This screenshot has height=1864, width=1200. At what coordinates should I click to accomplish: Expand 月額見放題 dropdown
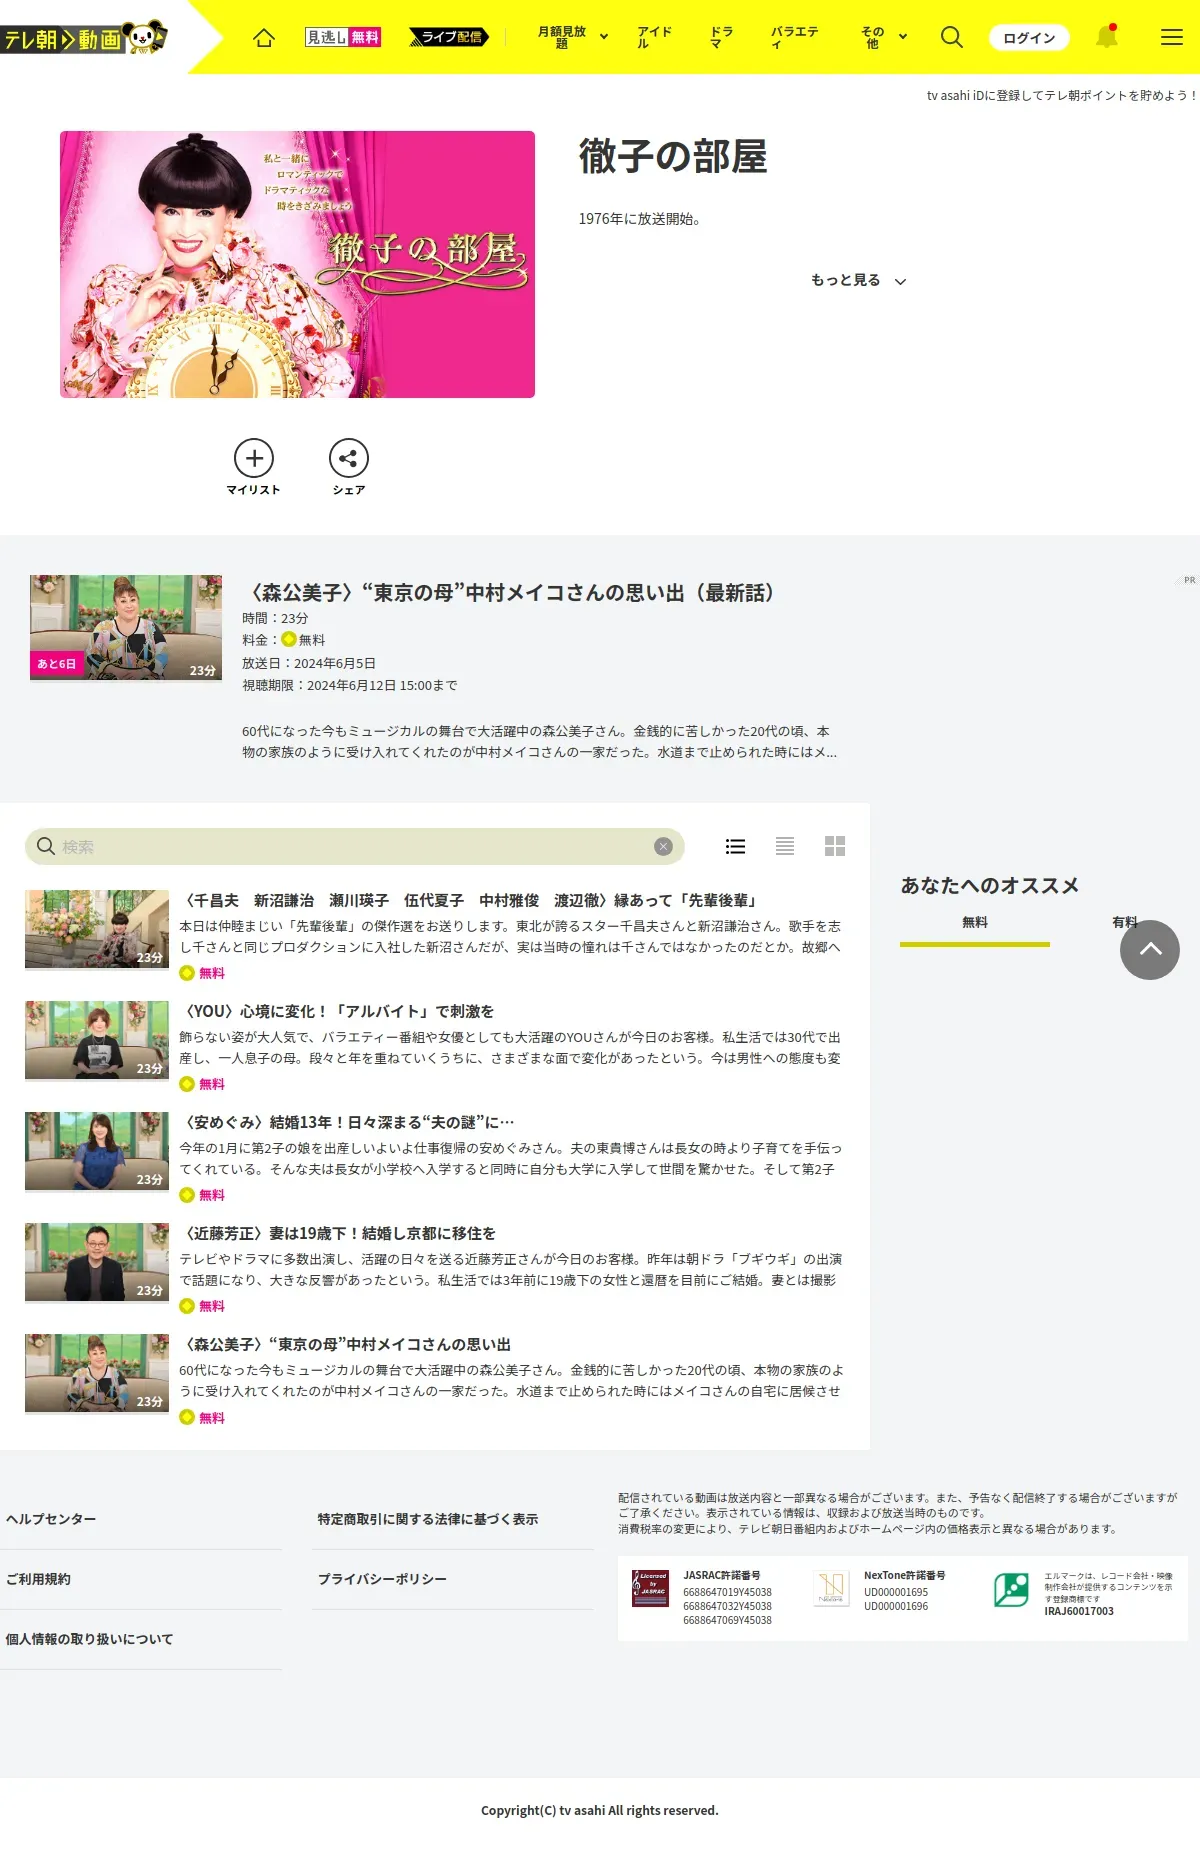tap(573, 37)
